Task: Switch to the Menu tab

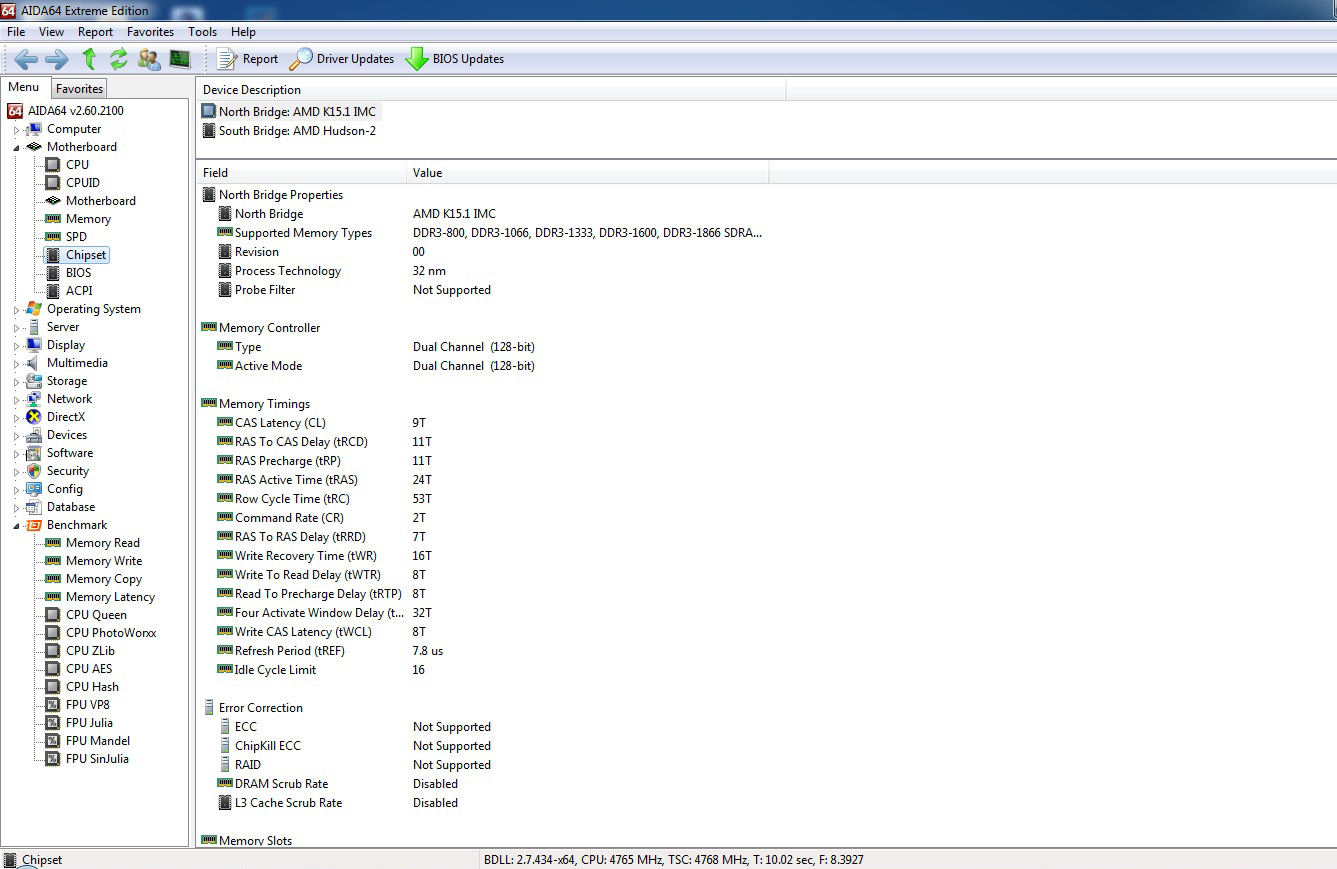Action: (x=24, y=87)
